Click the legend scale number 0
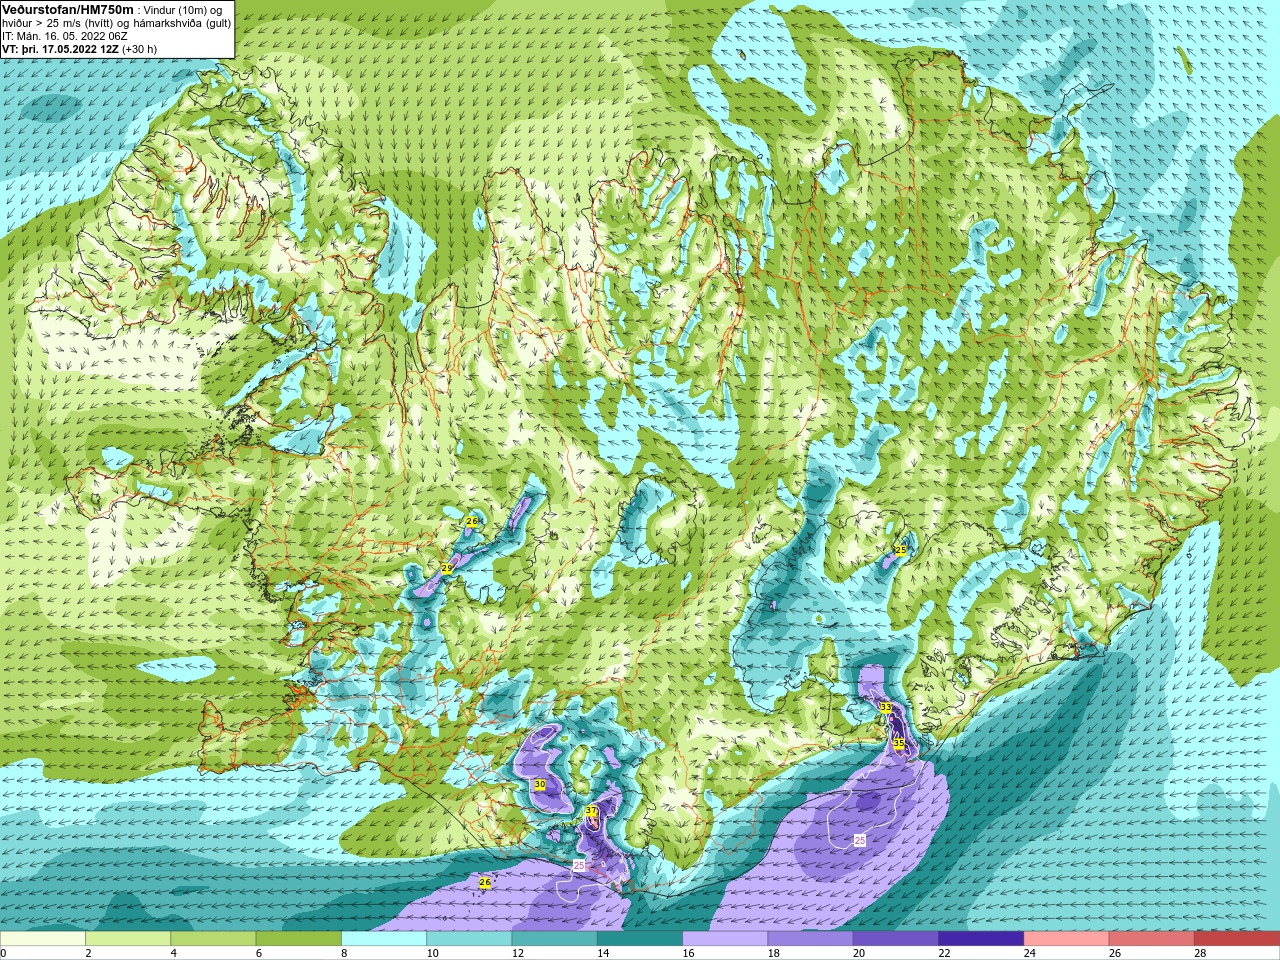 pyautogui.click(x=4, y=953)
